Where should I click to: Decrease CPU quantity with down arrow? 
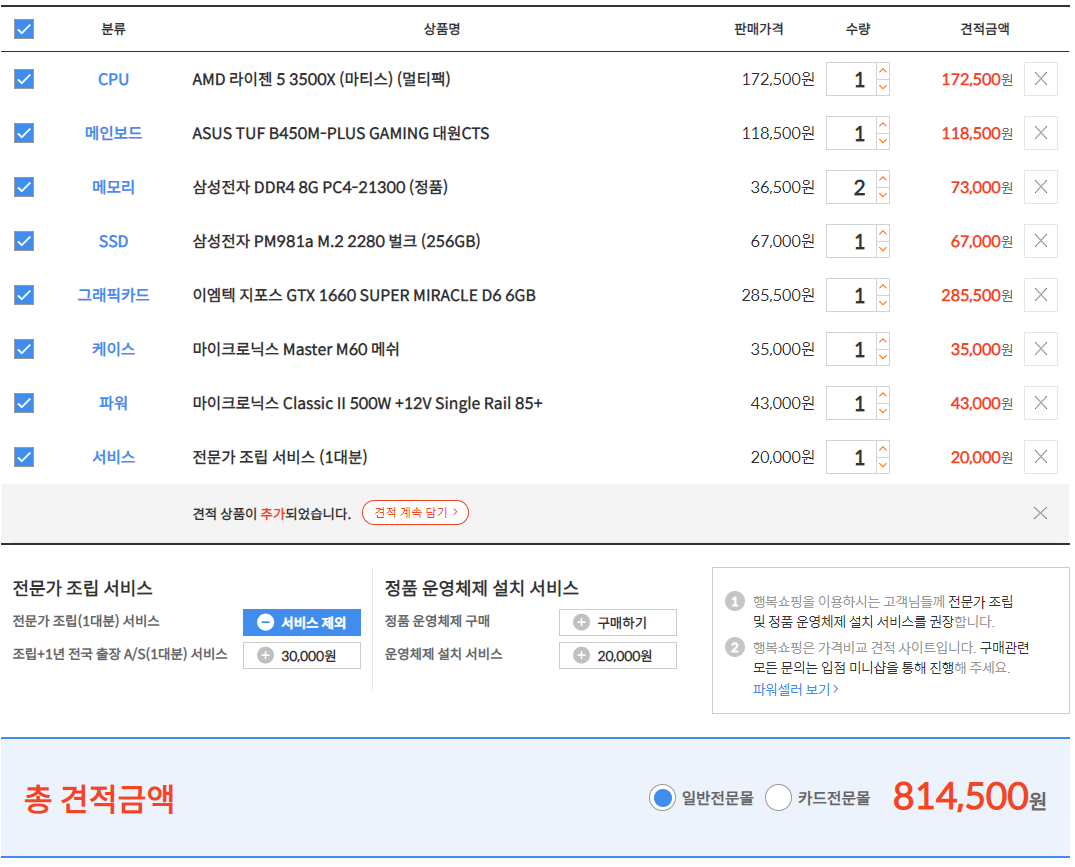[882, 88]
